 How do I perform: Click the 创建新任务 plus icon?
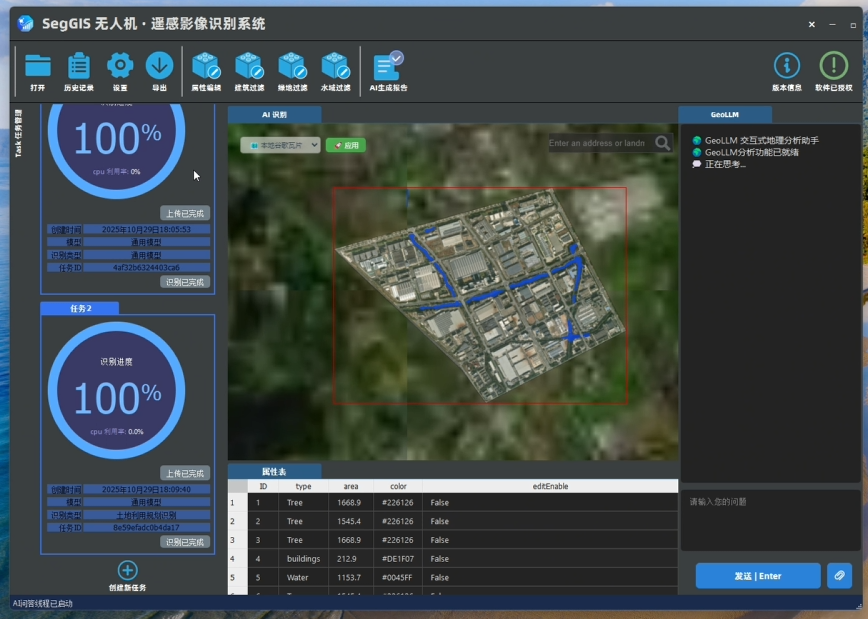pos(127,570)
